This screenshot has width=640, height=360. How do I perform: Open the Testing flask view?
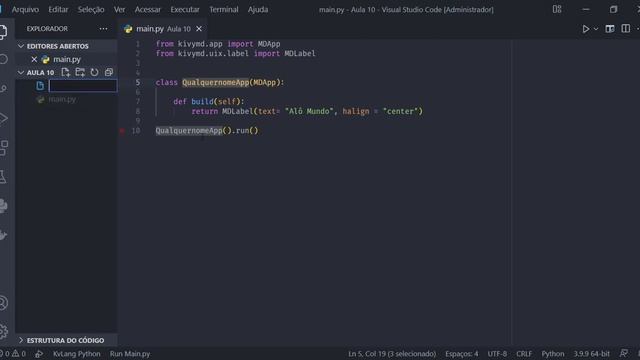click(x=3, y=177)
